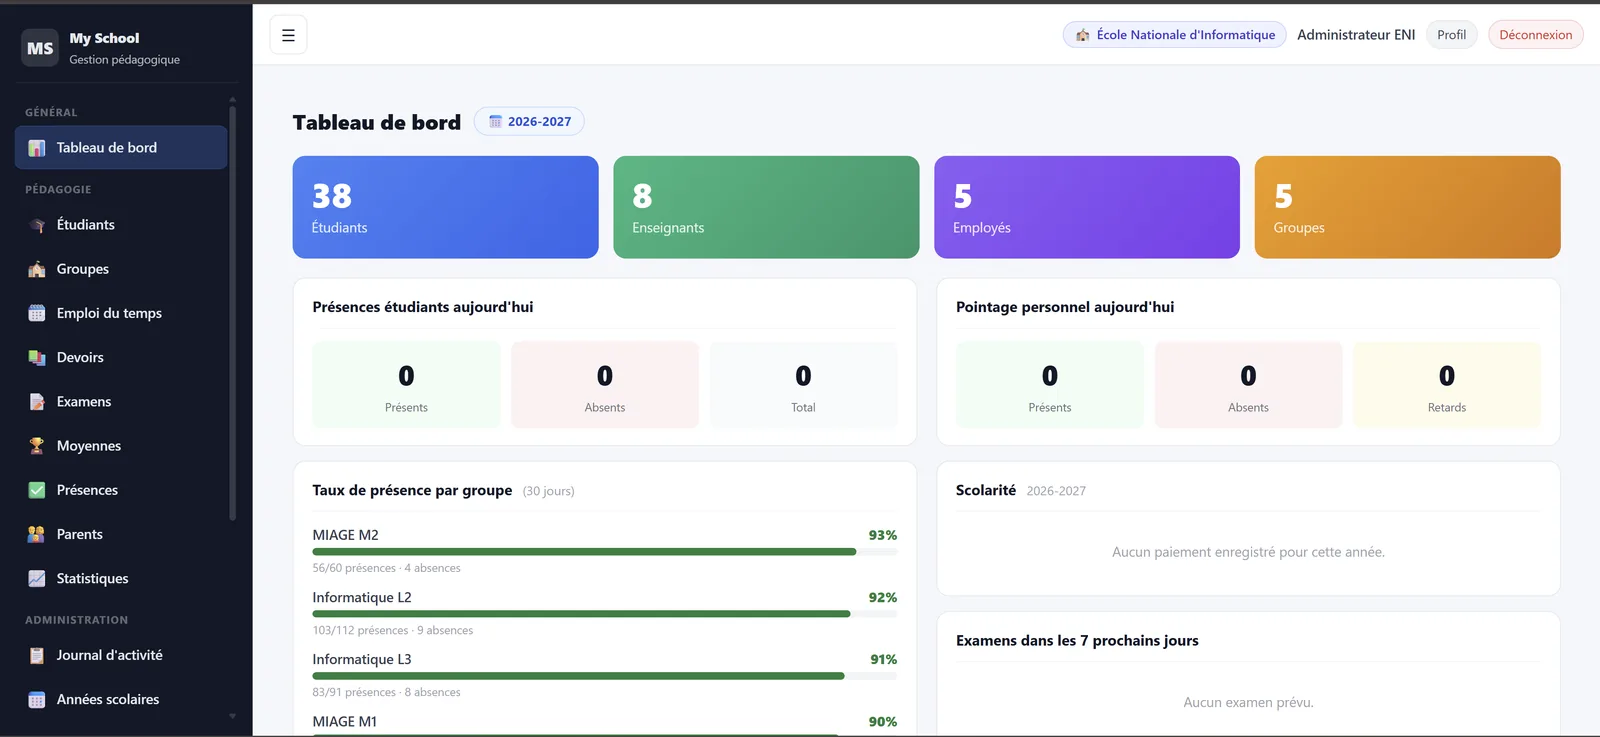Viewport: 1600px width, 737px height.
Task: Click the 5 Groupes stat card
Action: (x=1407, y=207)
